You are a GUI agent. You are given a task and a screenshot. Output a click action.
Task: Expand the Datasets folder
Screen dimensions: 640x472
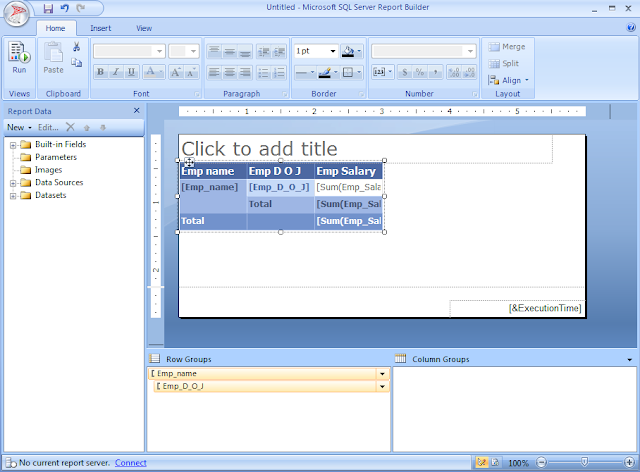click(x=13, y=196)
